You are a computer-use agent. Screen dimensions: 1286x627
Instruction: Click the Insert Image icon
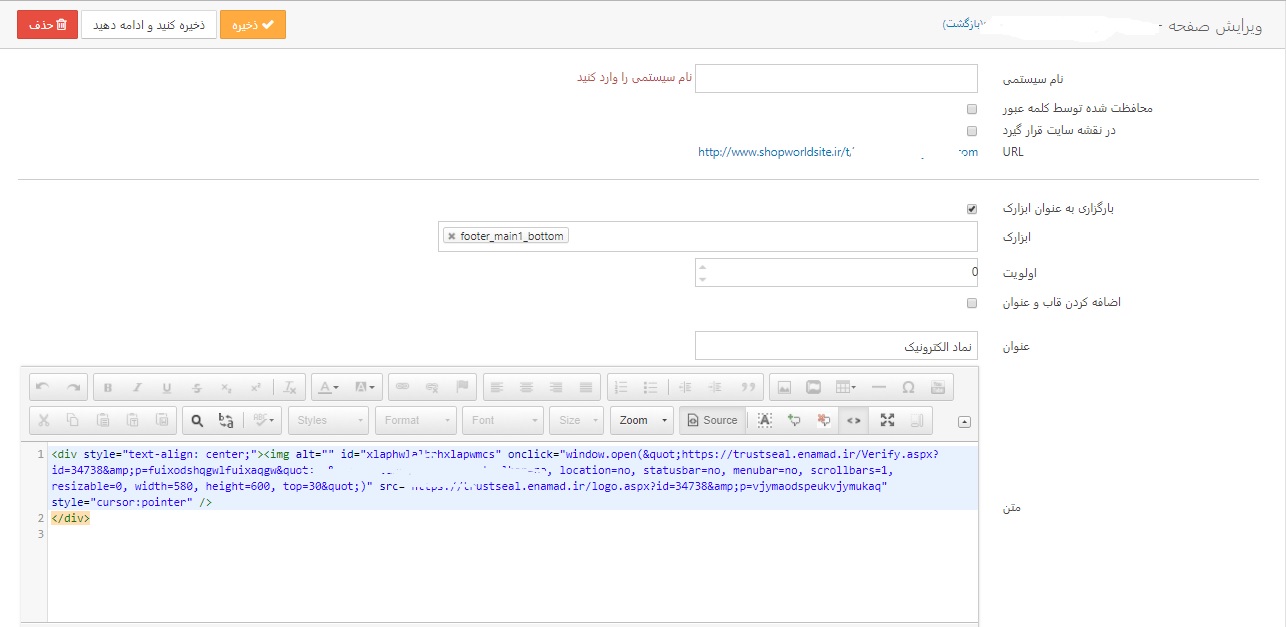pos(785,387)
